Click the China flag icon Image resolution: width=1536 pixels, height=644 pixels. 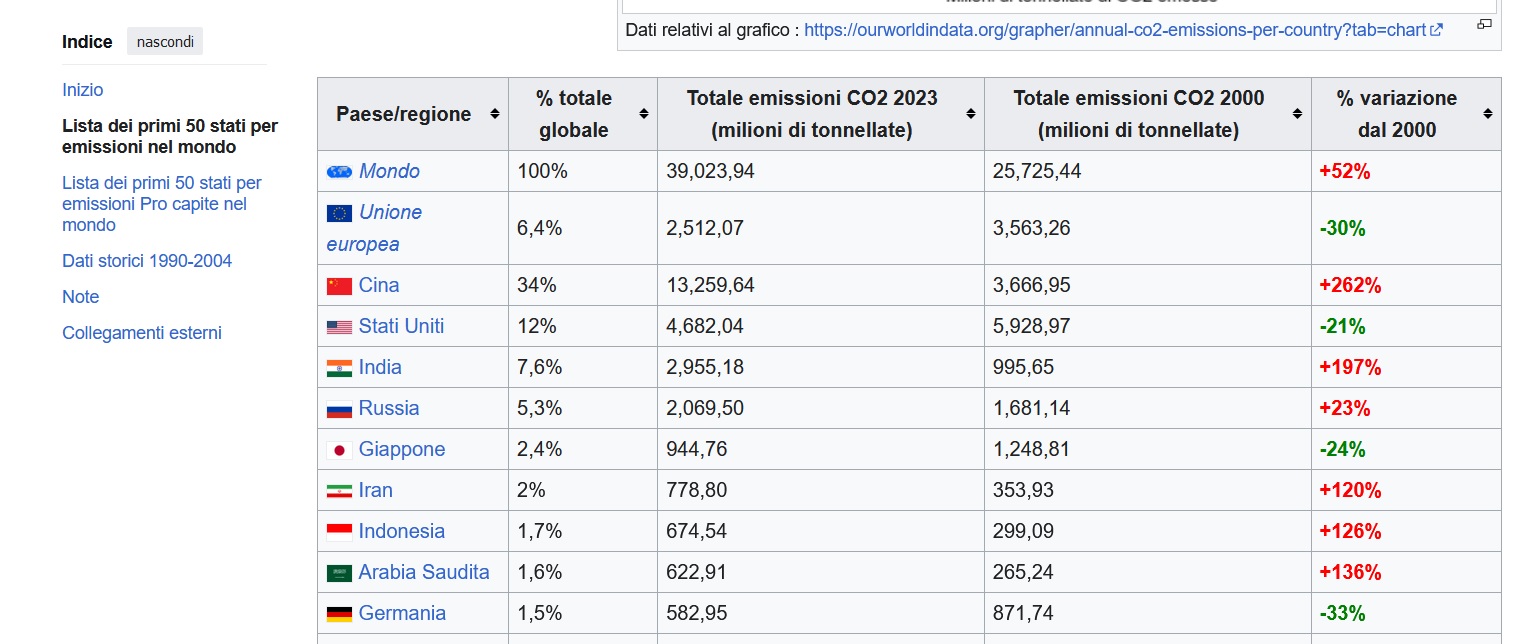[x=339, y=286]
